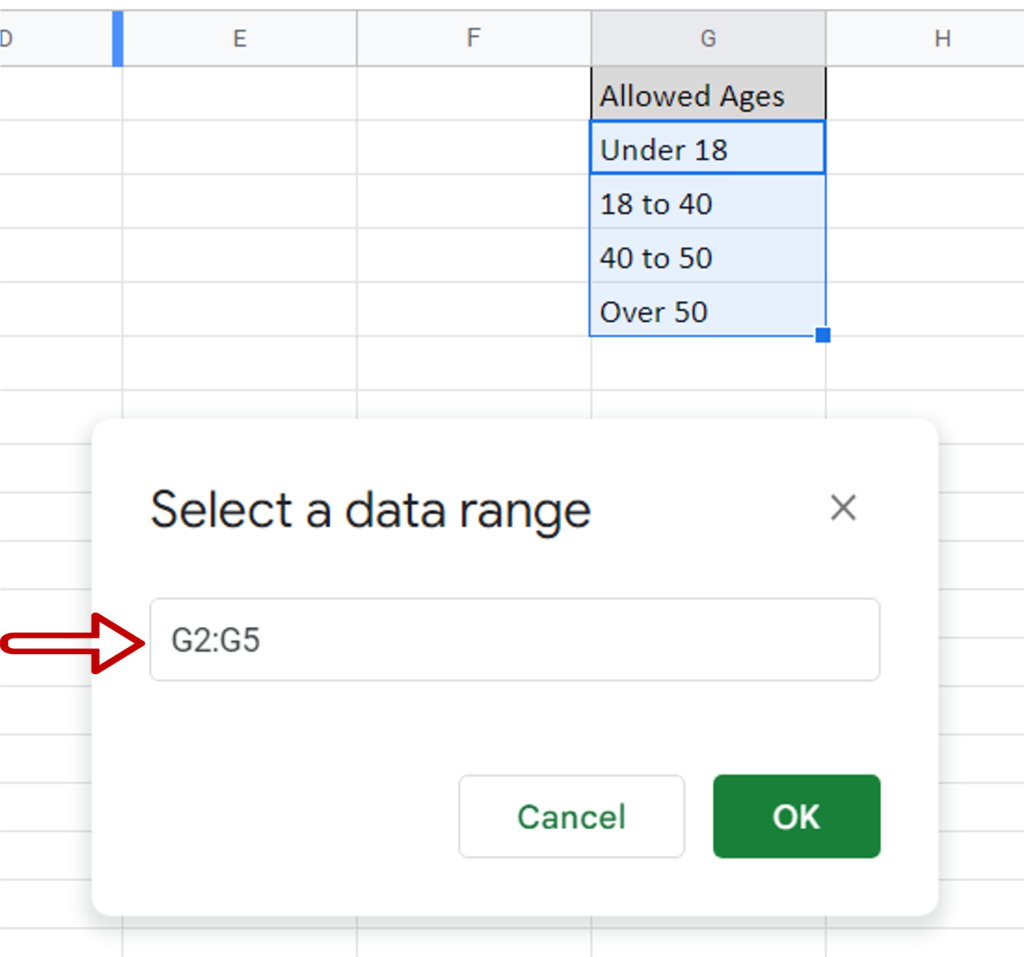Viewport: 1024px width, 957px height.
Task: Click the Select a data range title
Action: point(369,510)
